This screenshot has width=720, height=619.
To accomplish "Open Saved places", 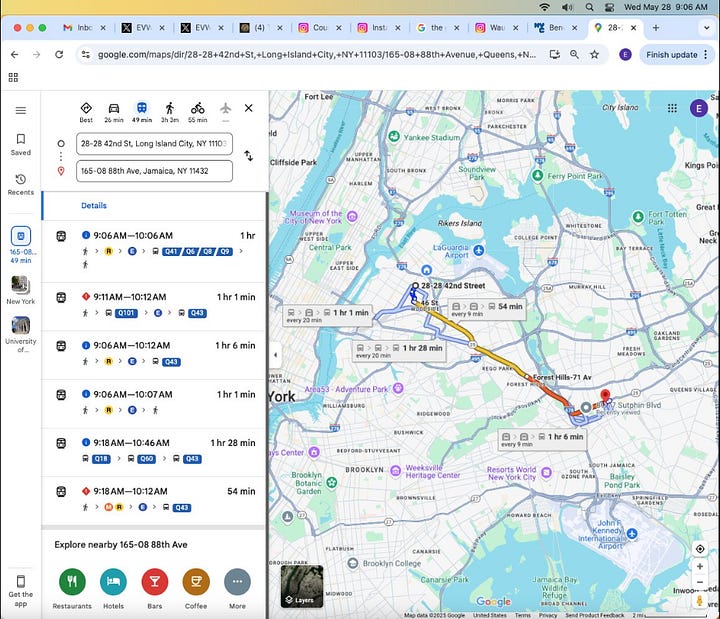I will [21, 145].
